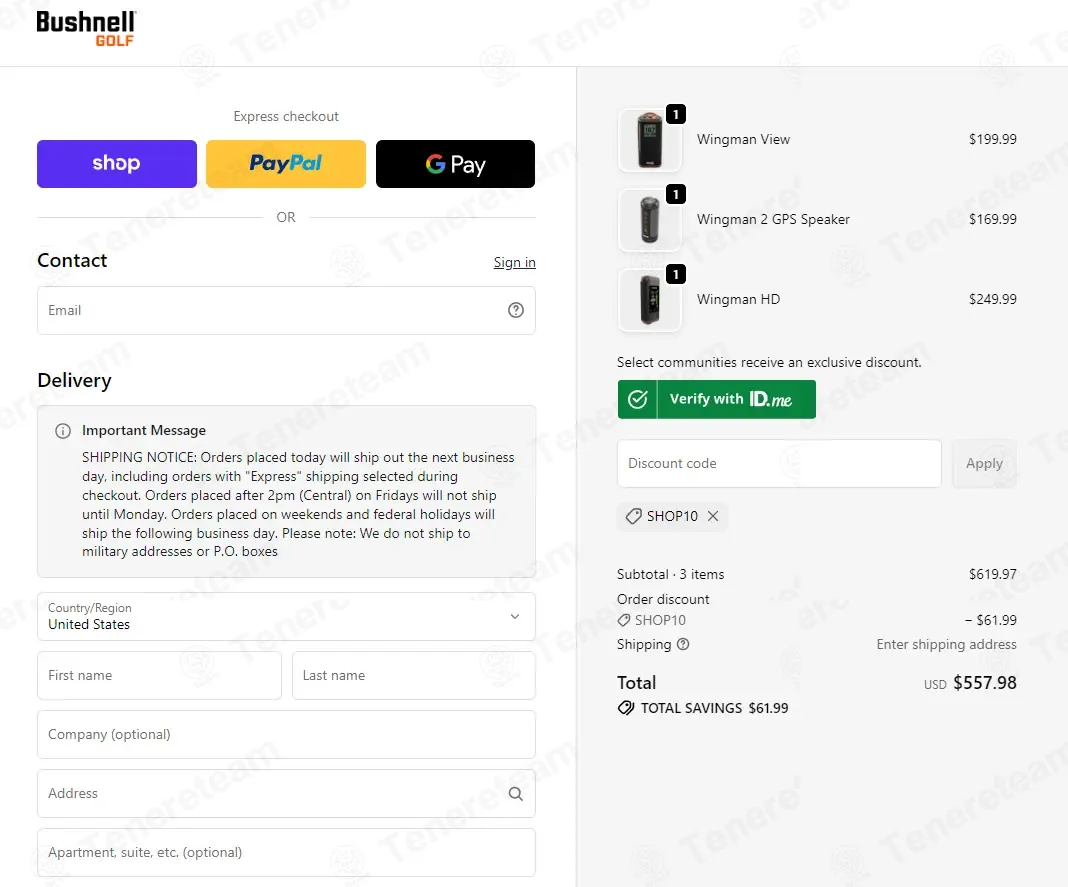Pay with Shop express checkout
The height and width of the screenshot is (887, 1068).
tap(116, 164)
